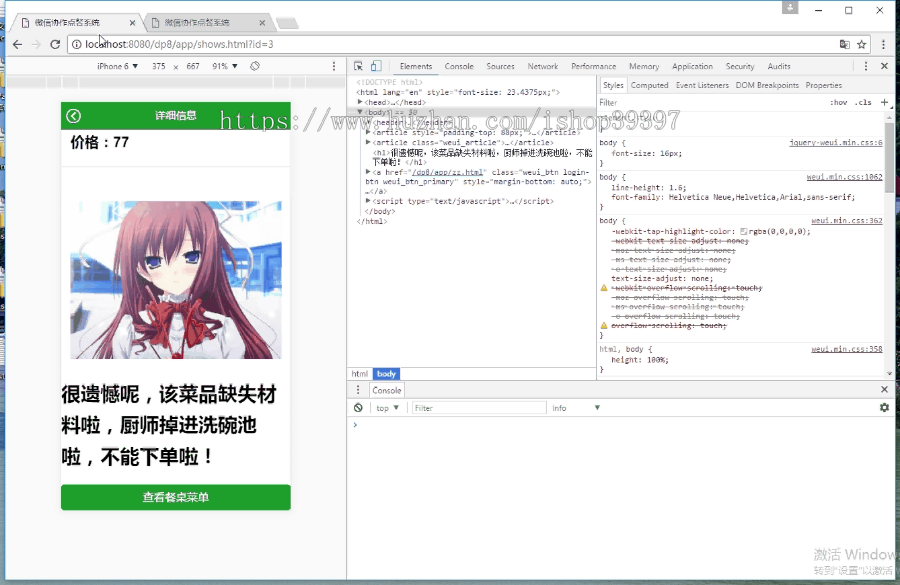Open the Memory tab
This screenshot has height=585, width=900.
point(644,66)
